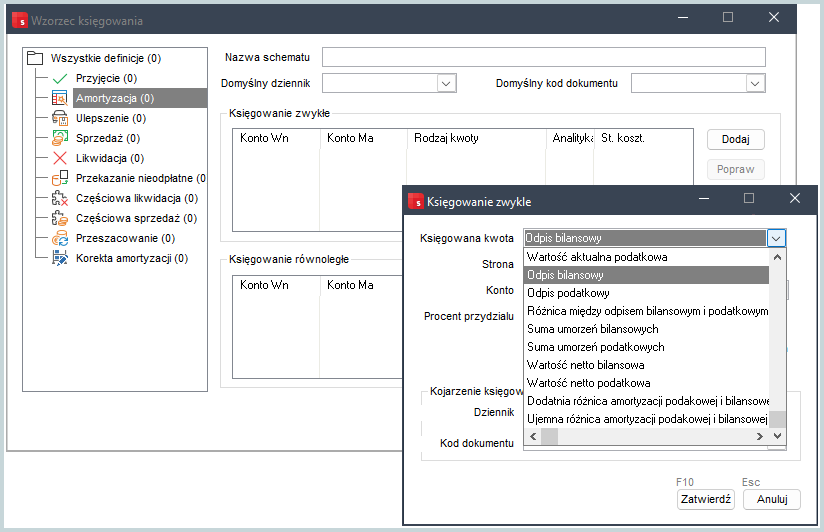Image resolution: width=824 pixels, height=532 pixels.
Task: Select Sprzedaż (0) in the tree
Action: pos(108,138)
